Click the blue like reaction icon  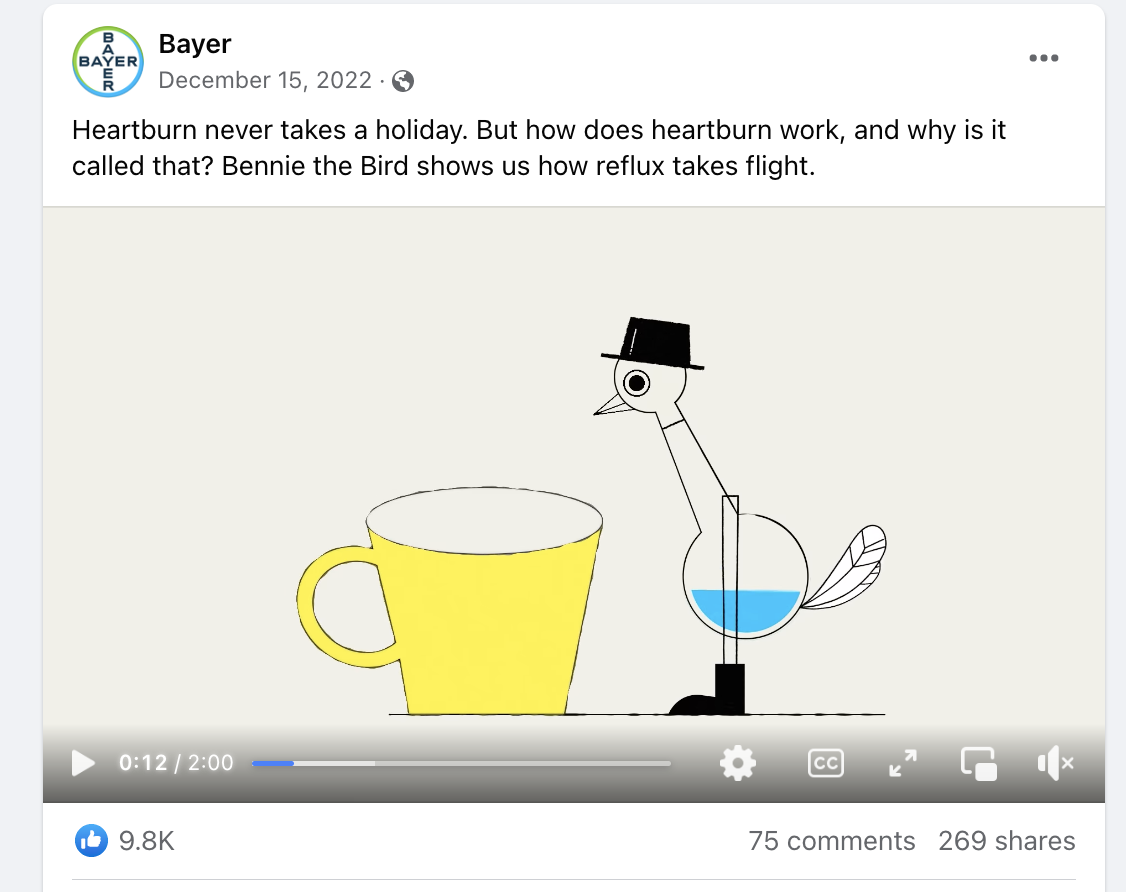pyautogui.click(x=91, y=840)
